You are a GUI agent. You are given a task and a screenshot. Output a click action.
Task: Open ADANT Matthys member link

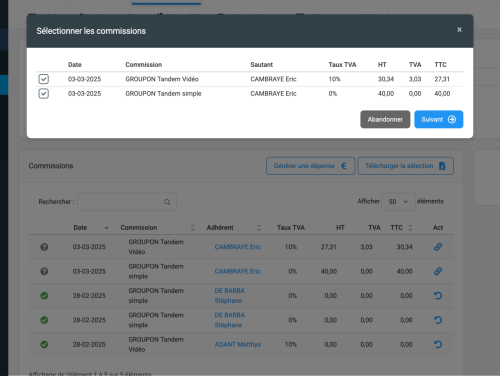[238, 344]
